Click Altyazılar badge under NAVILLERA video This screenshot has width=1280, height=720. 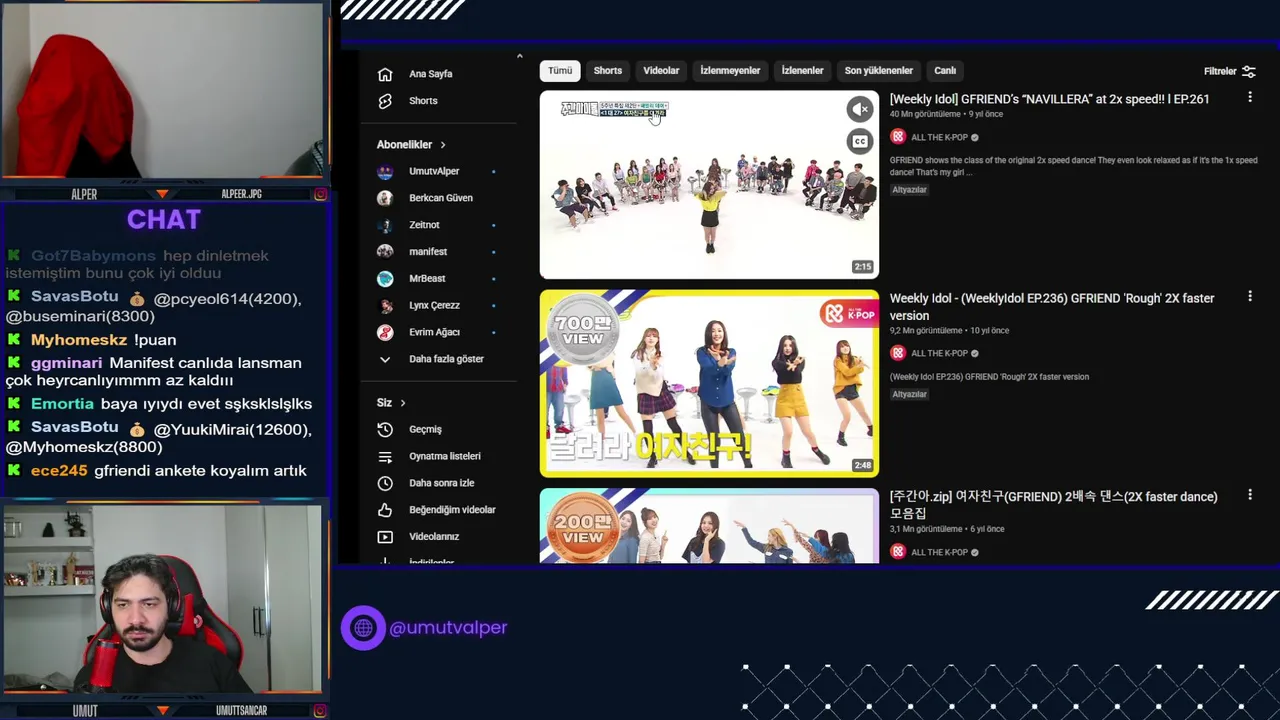(909, 190)
